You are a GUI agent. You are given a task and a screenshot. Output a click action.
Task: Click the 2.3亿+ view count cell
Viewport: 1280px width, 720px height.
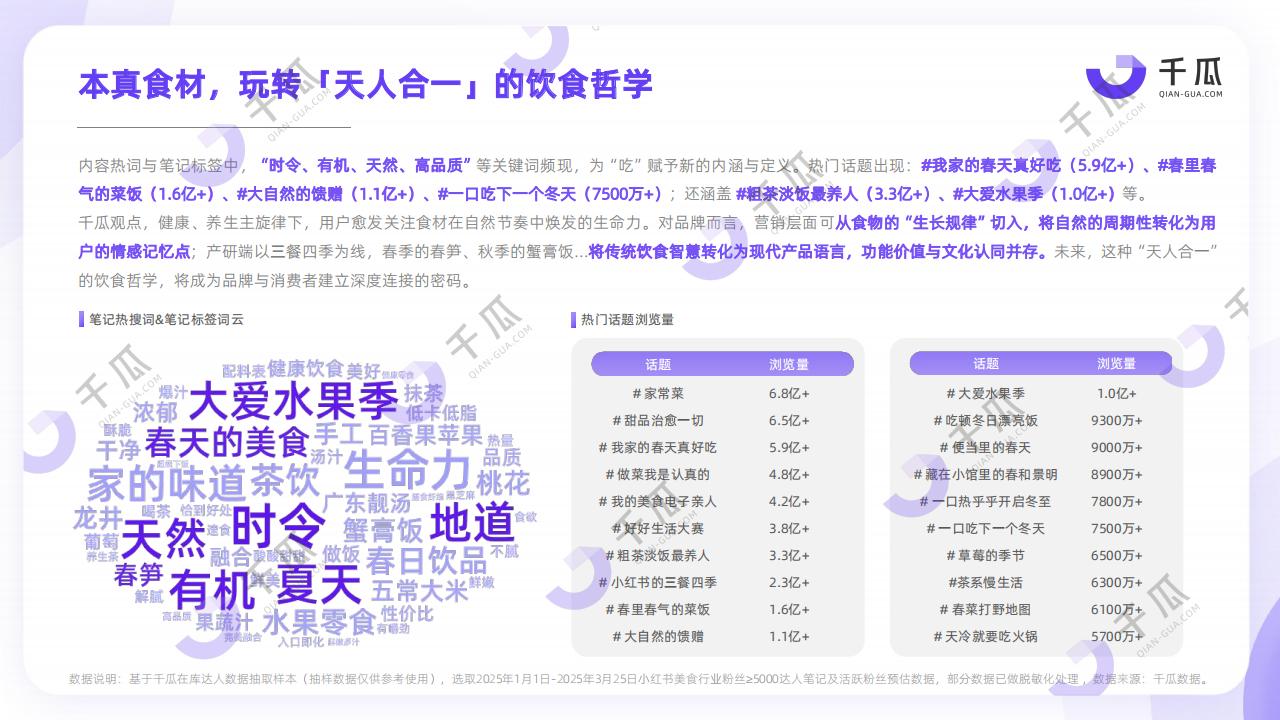tap(789, 583)
